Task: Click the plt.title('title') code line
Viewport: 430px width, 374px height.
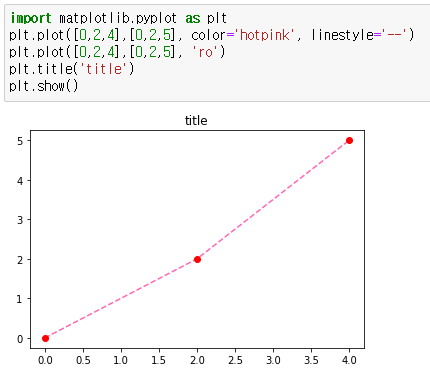Action: click(72, 69)
